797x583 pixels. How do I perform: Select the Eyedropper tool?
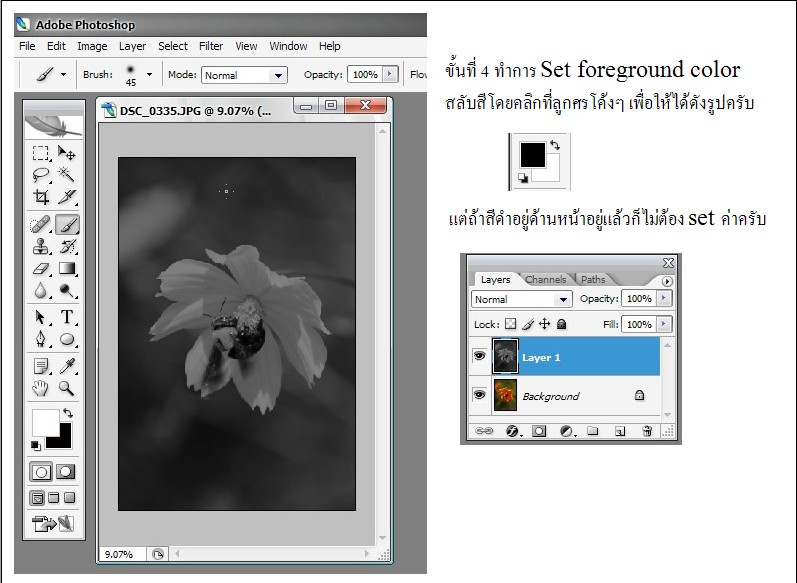pyautogui.click(x=67, y=365)
